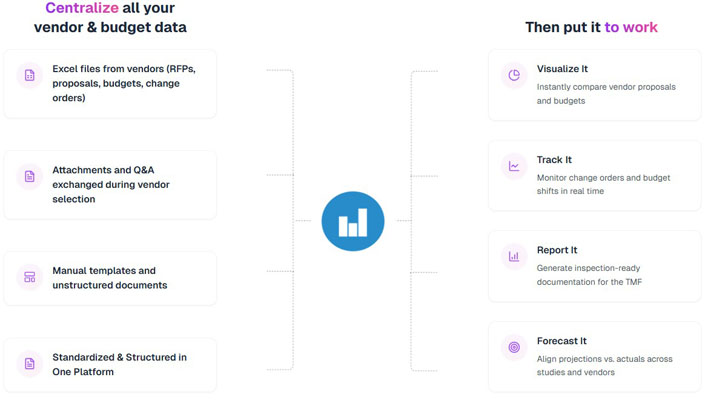Screen dimensions: 705x400
Task: Select the Track It heading
Action: tap(554, 160)
